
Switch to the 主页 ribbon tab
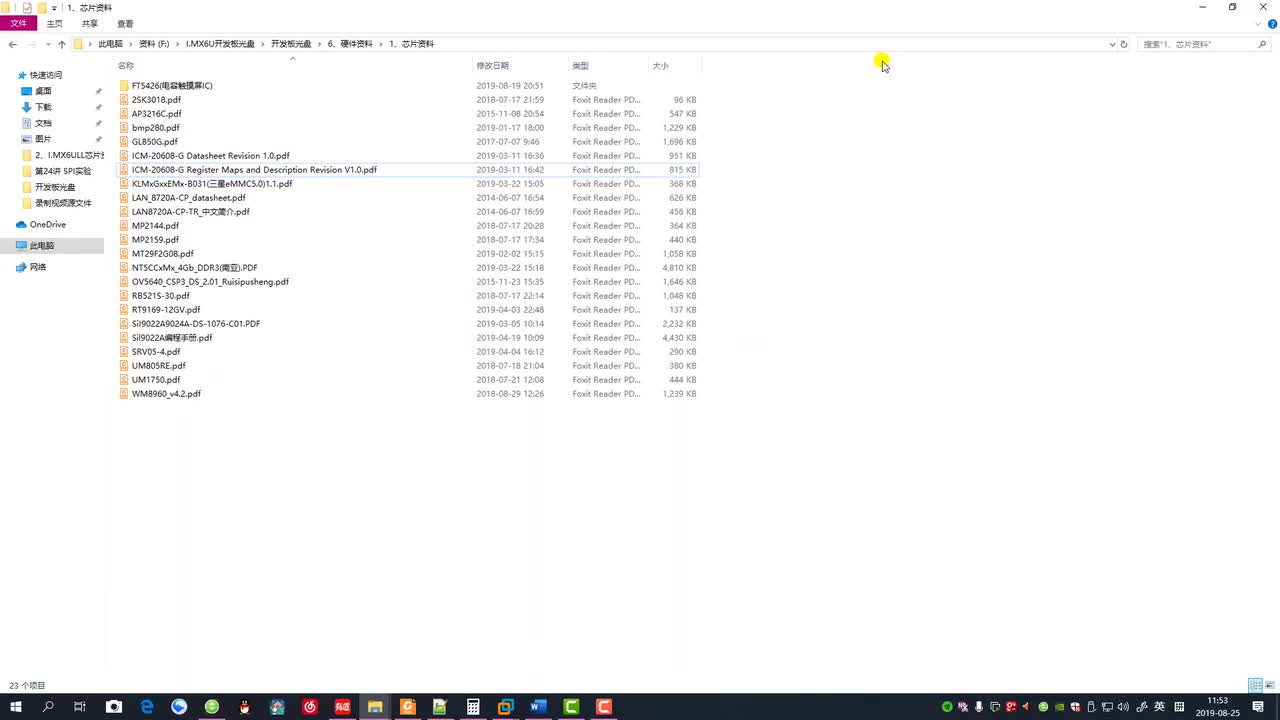[54, 23]
